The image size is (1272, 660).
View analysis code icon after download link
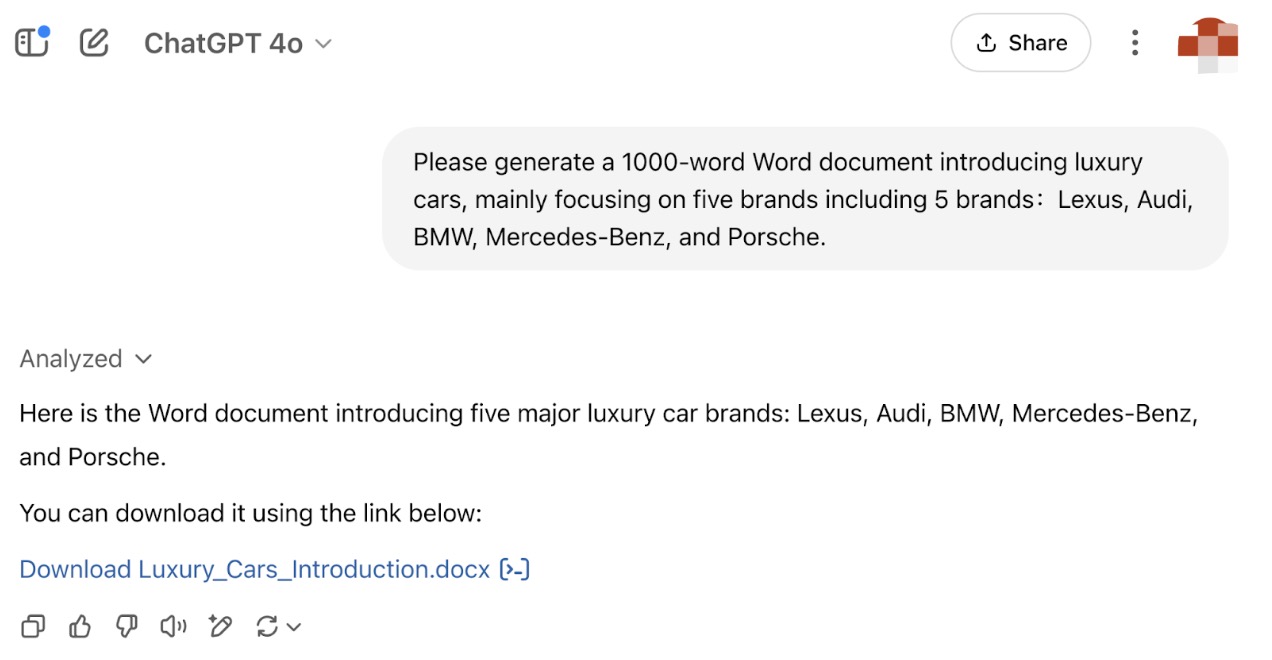[x=514, y=569]
